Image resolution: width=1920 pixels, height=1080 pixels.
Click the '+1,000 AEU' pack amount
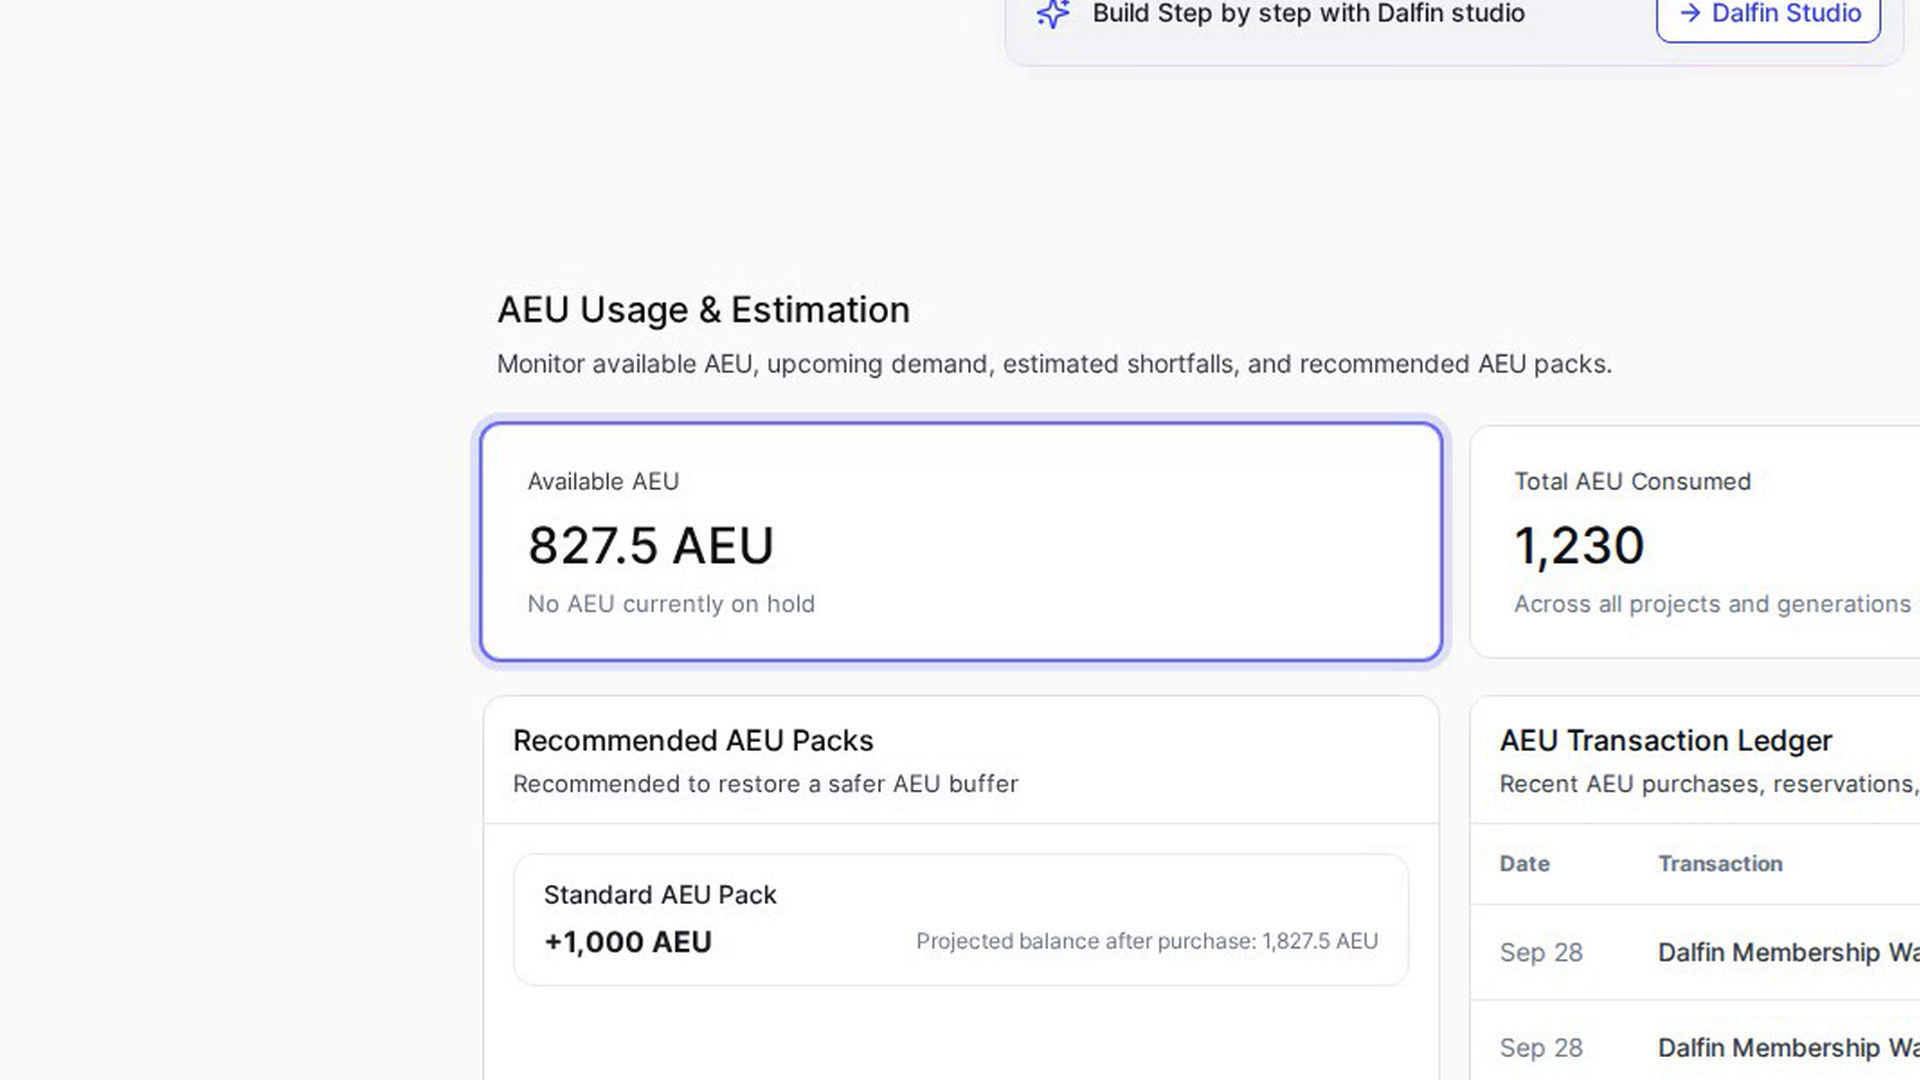pos(628,942)
